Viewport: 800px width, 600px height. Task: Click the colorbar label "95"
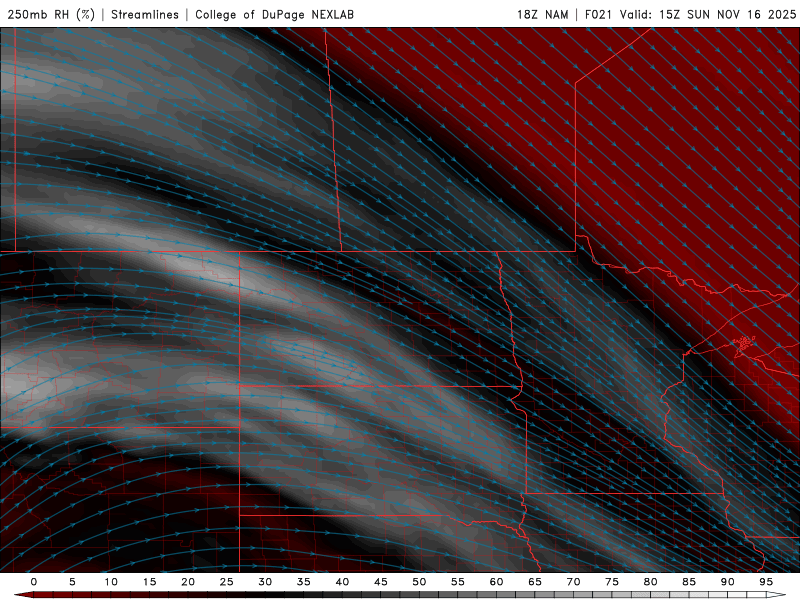tap(766, 582)
